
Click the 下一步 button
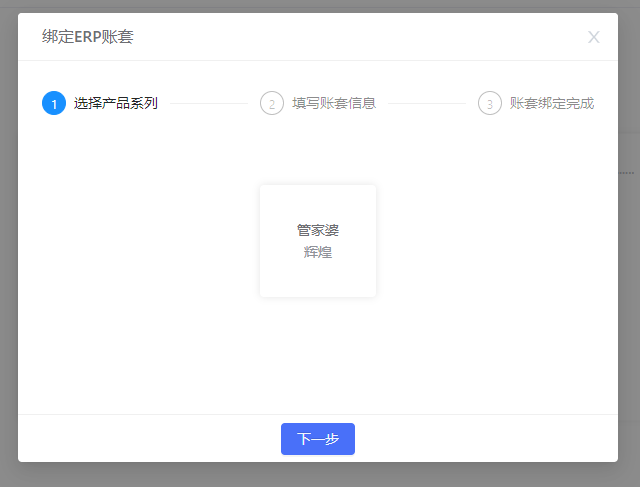(x=318, y=439)
